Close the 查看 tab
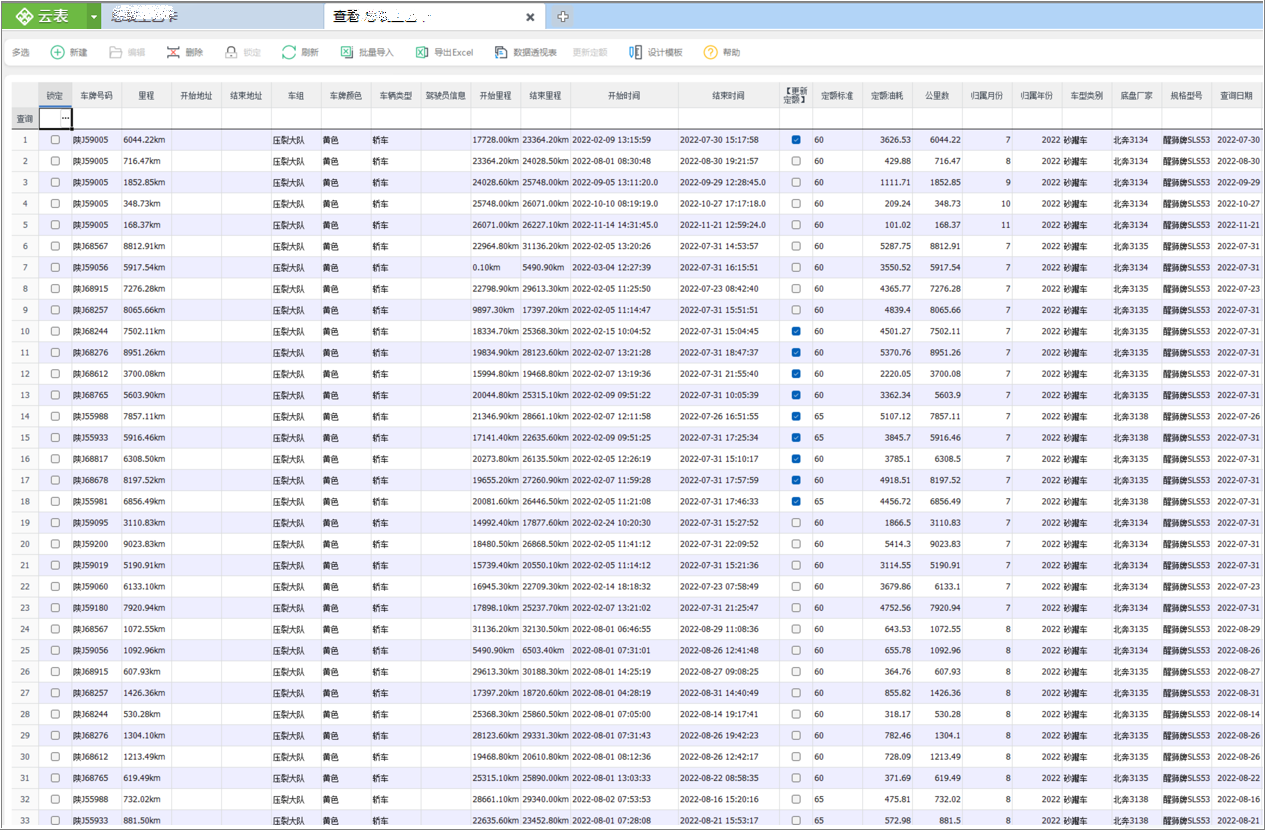The width and height of the screenshot is (1265, 830). (x=530, y=17)
